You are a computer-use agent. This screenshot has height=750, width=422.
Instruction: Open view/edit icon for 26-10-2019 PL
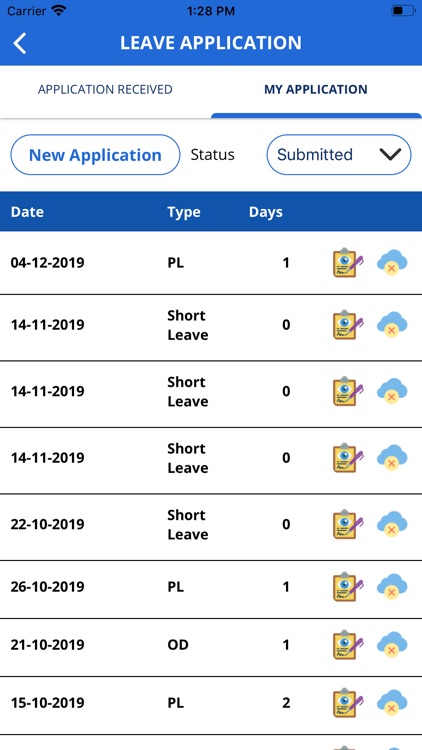point(348,586)
